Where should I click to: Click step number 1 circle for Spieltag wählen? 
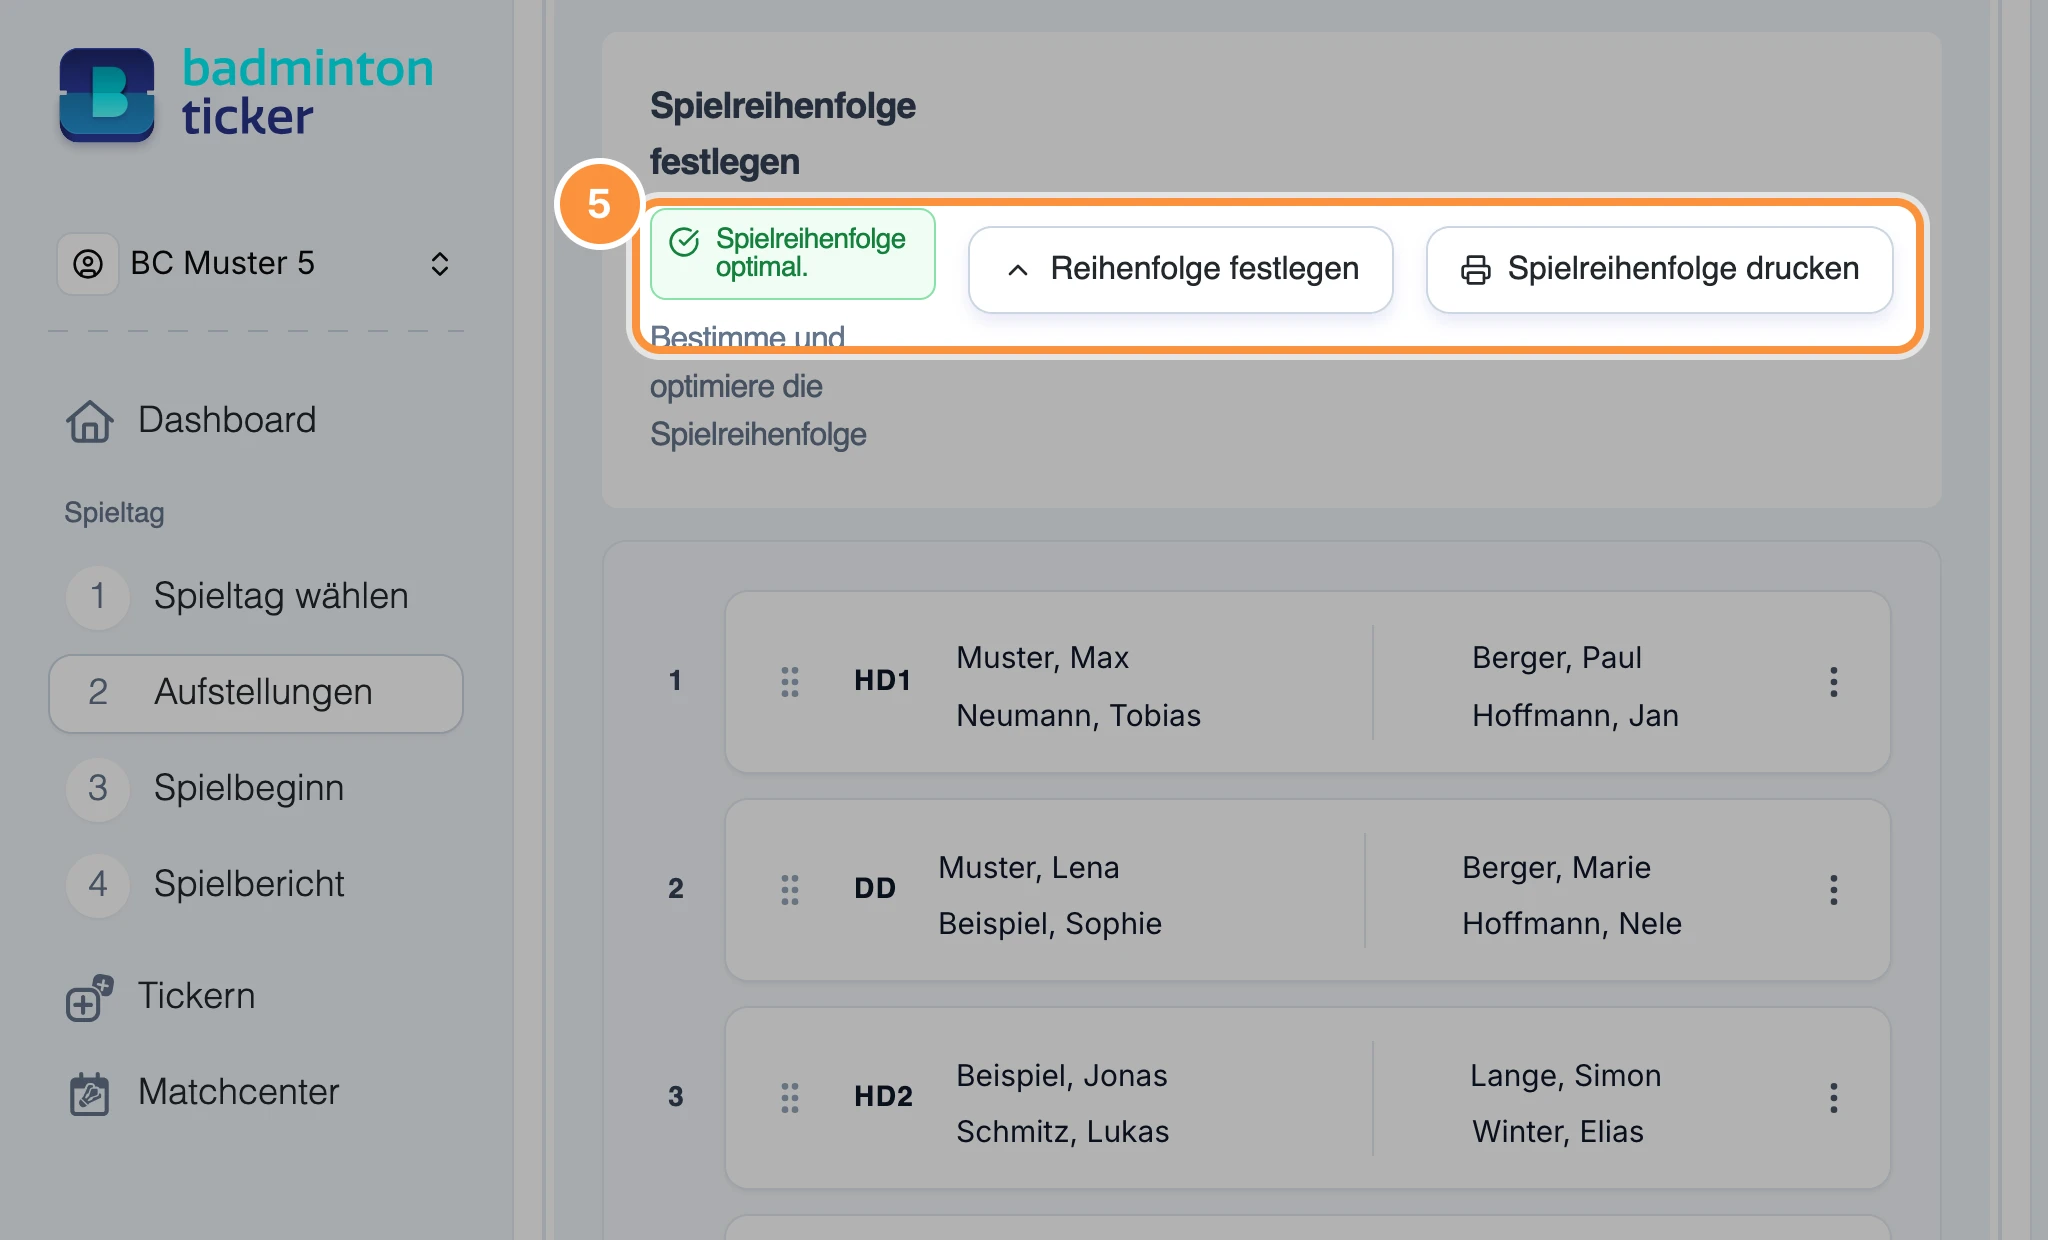98,597
